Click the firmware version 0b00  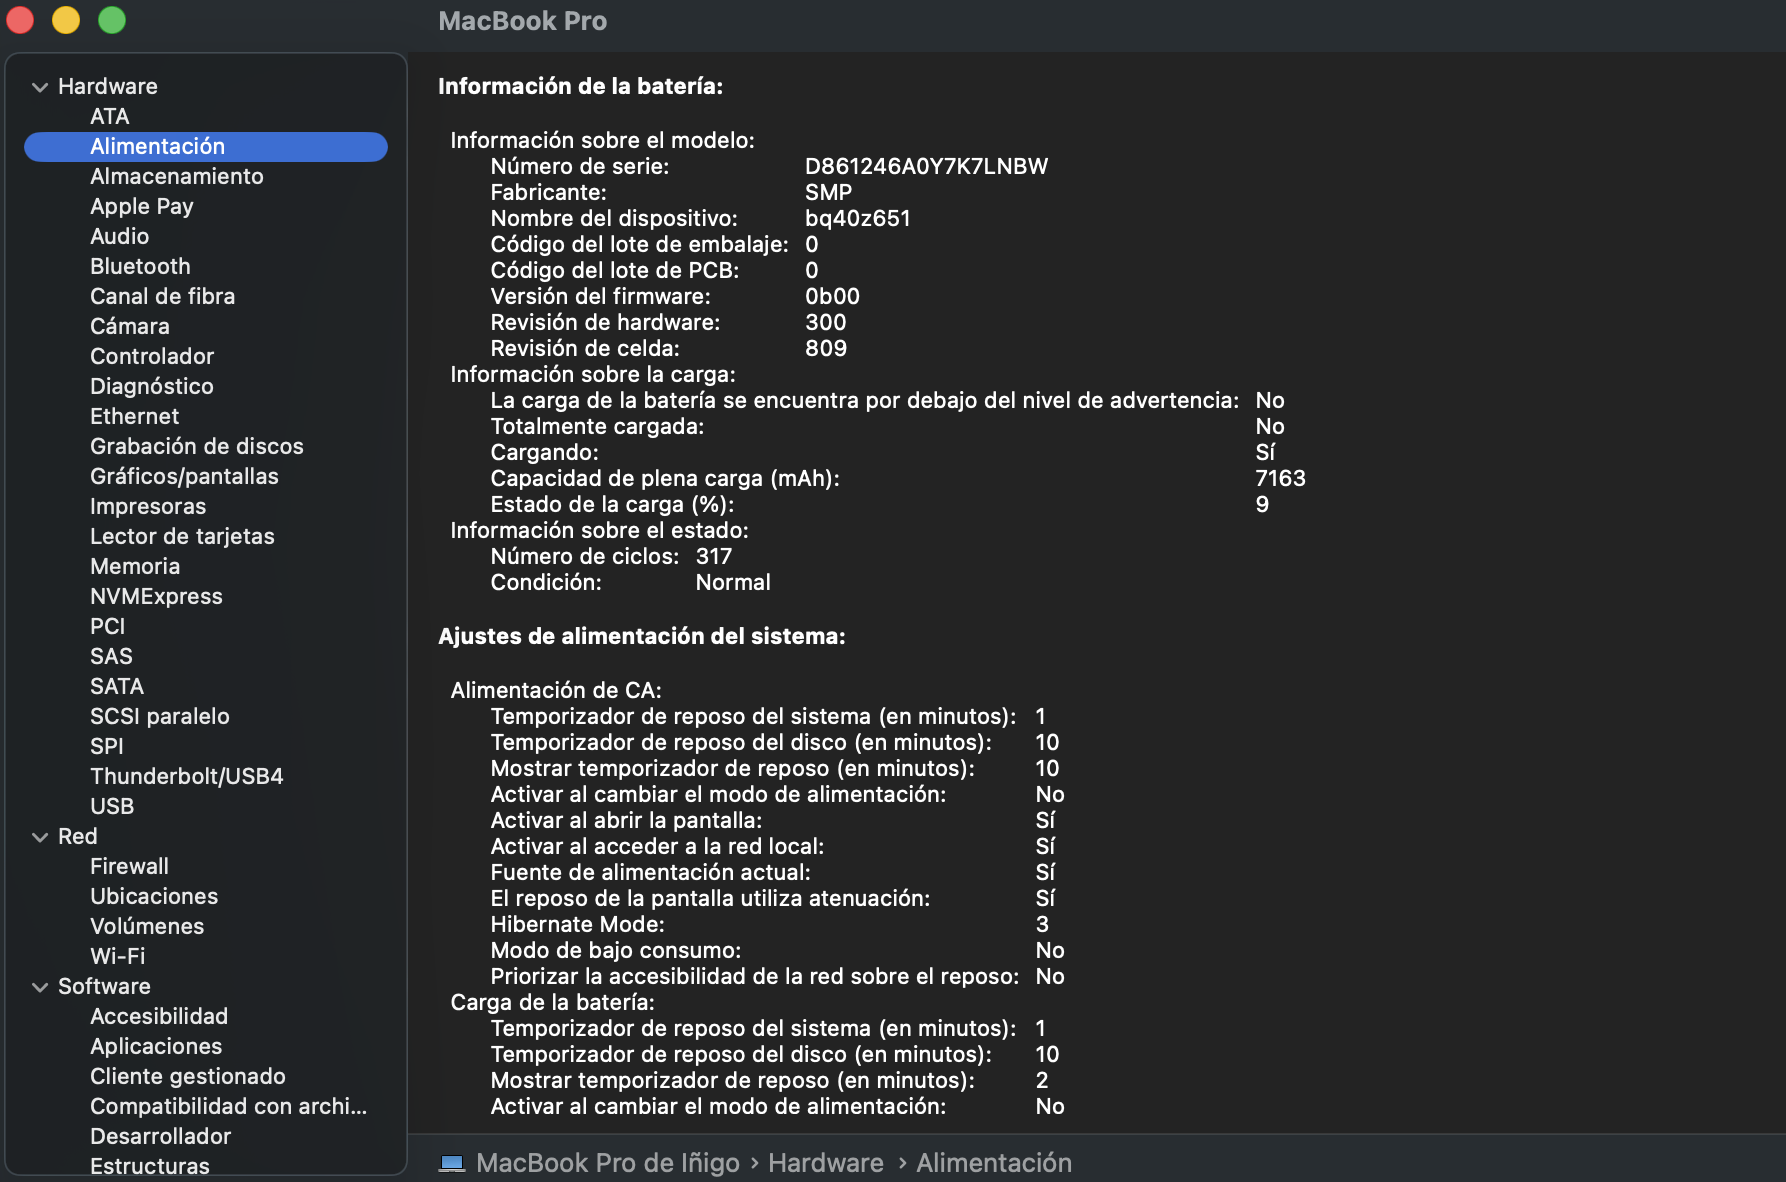tap(832, 296)
